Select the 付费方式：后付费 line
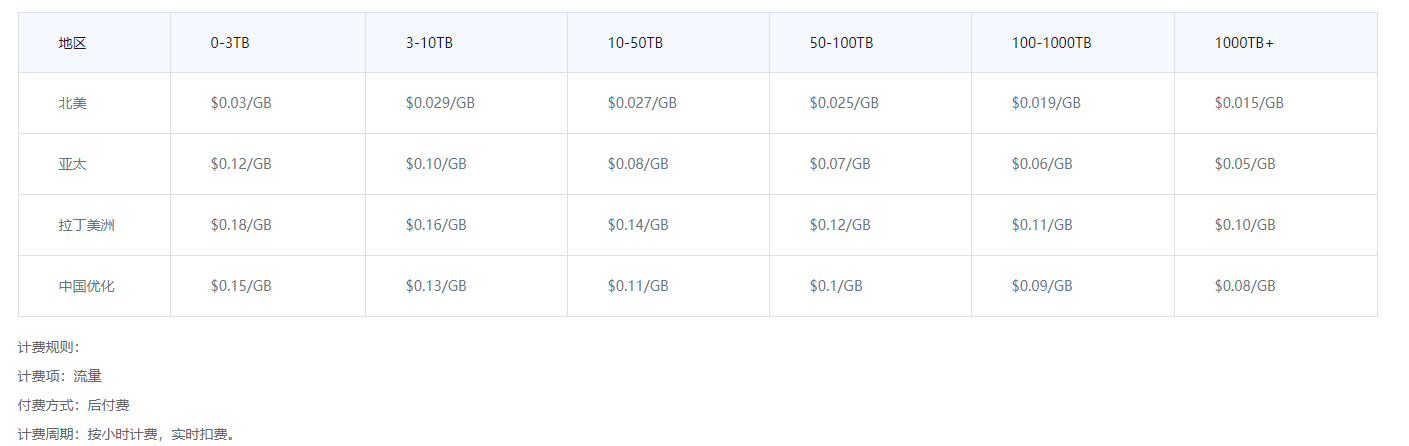This screenshot has height=446, width=1409. click(x=73, y=405)
